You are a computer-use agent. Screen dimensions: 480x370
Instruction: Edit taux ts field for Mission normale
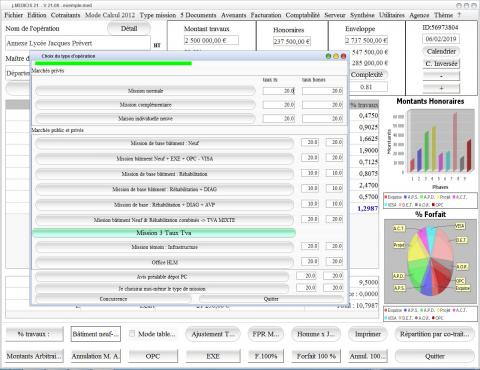[279, 91]
